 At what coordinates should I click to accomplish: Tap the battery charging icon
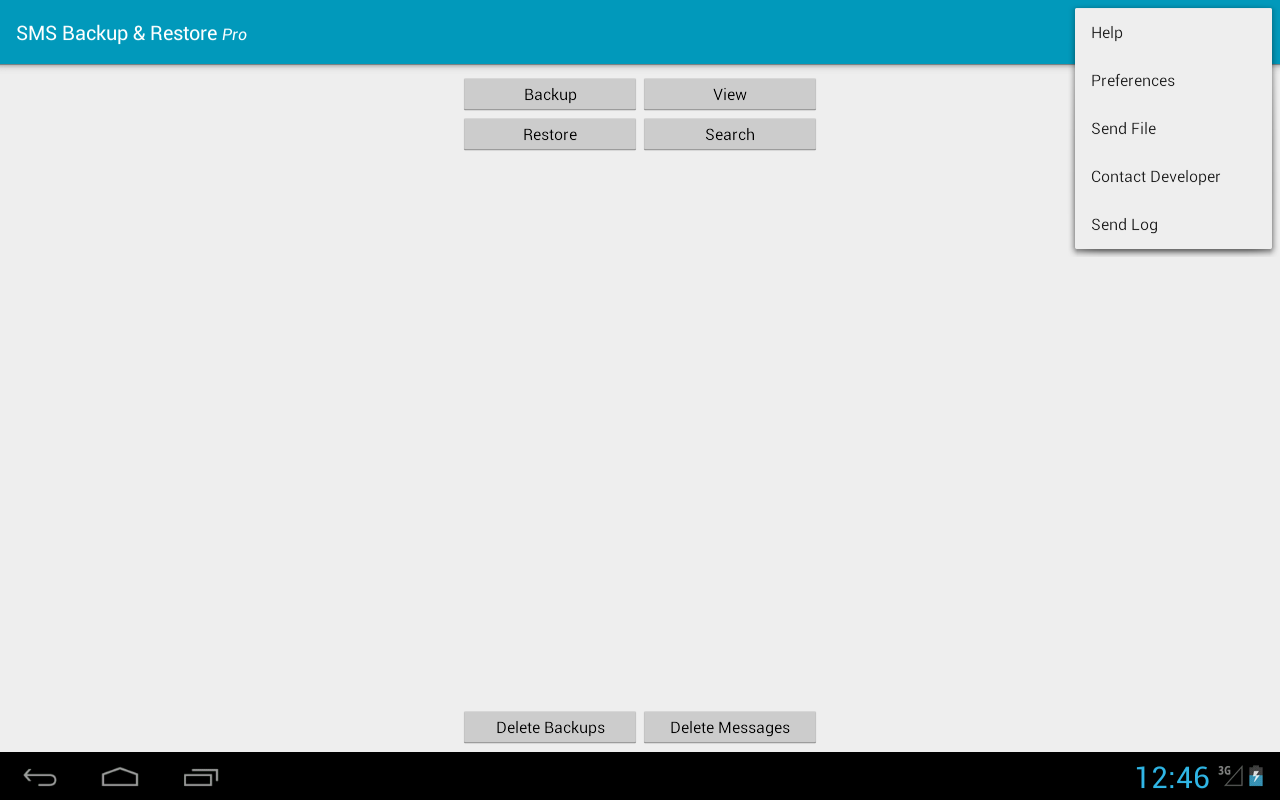[1256, 776]
